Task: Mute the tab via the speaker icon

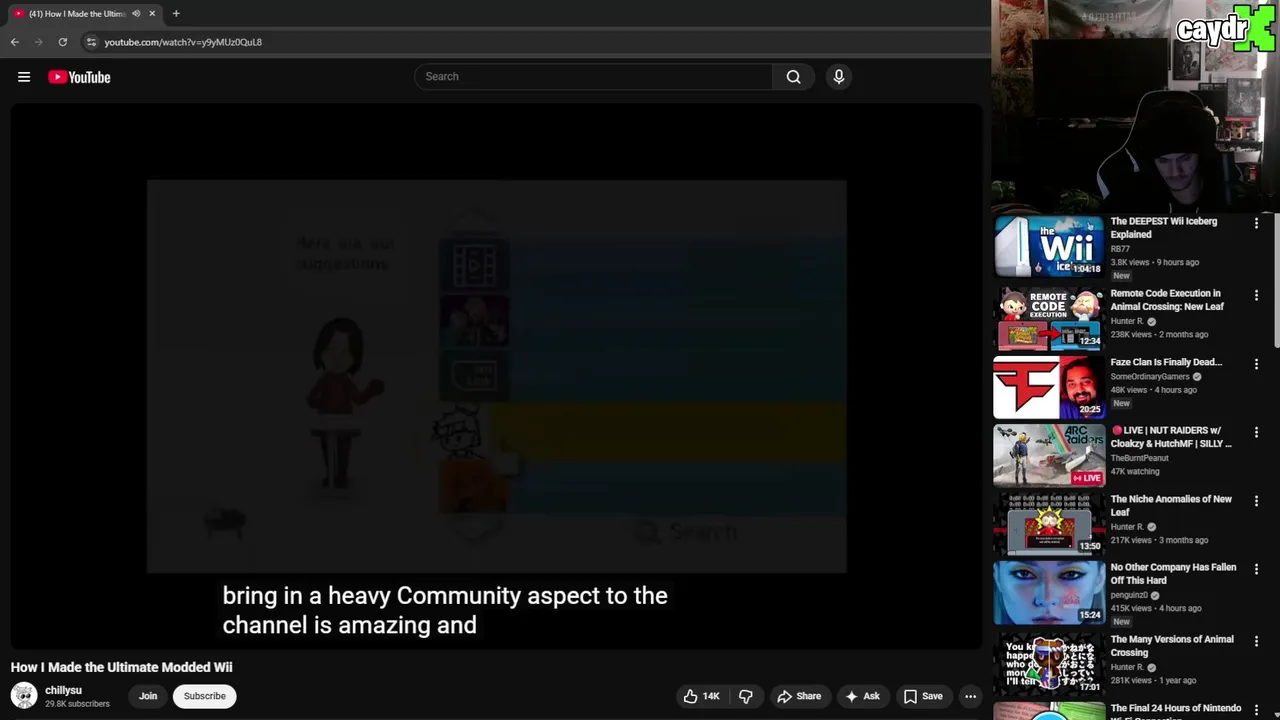Action: click(136, 14)
